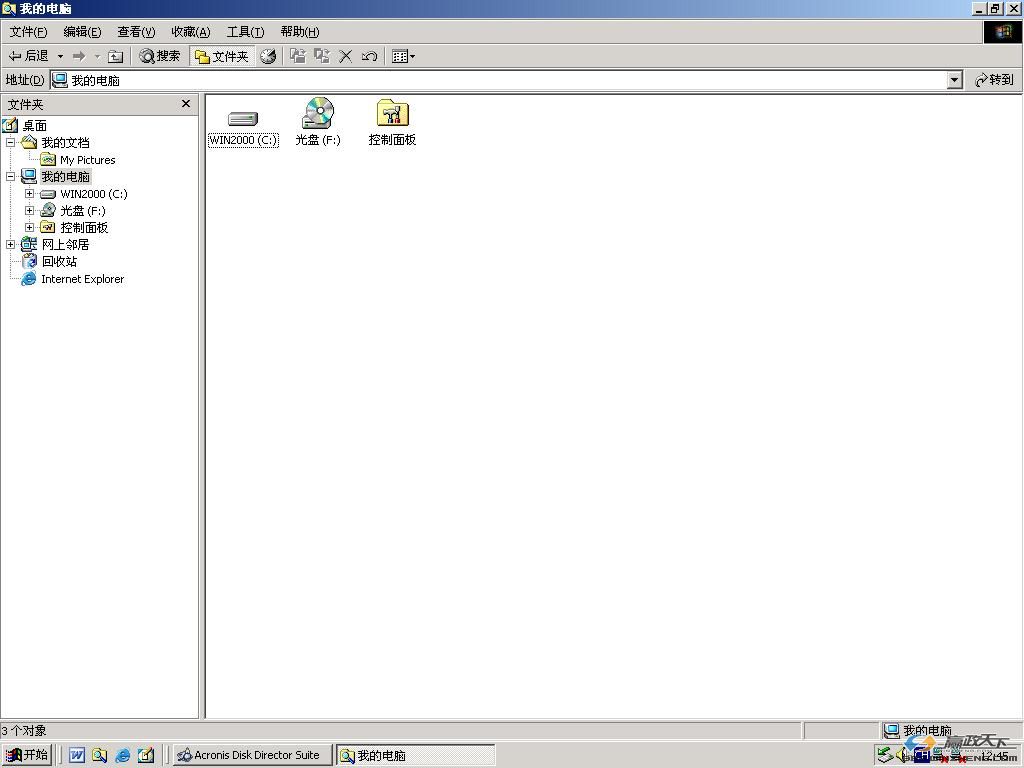Launch Explorer search icon in quick launch
Viewport: 1024px width, 768px height.
pos(99,756)
